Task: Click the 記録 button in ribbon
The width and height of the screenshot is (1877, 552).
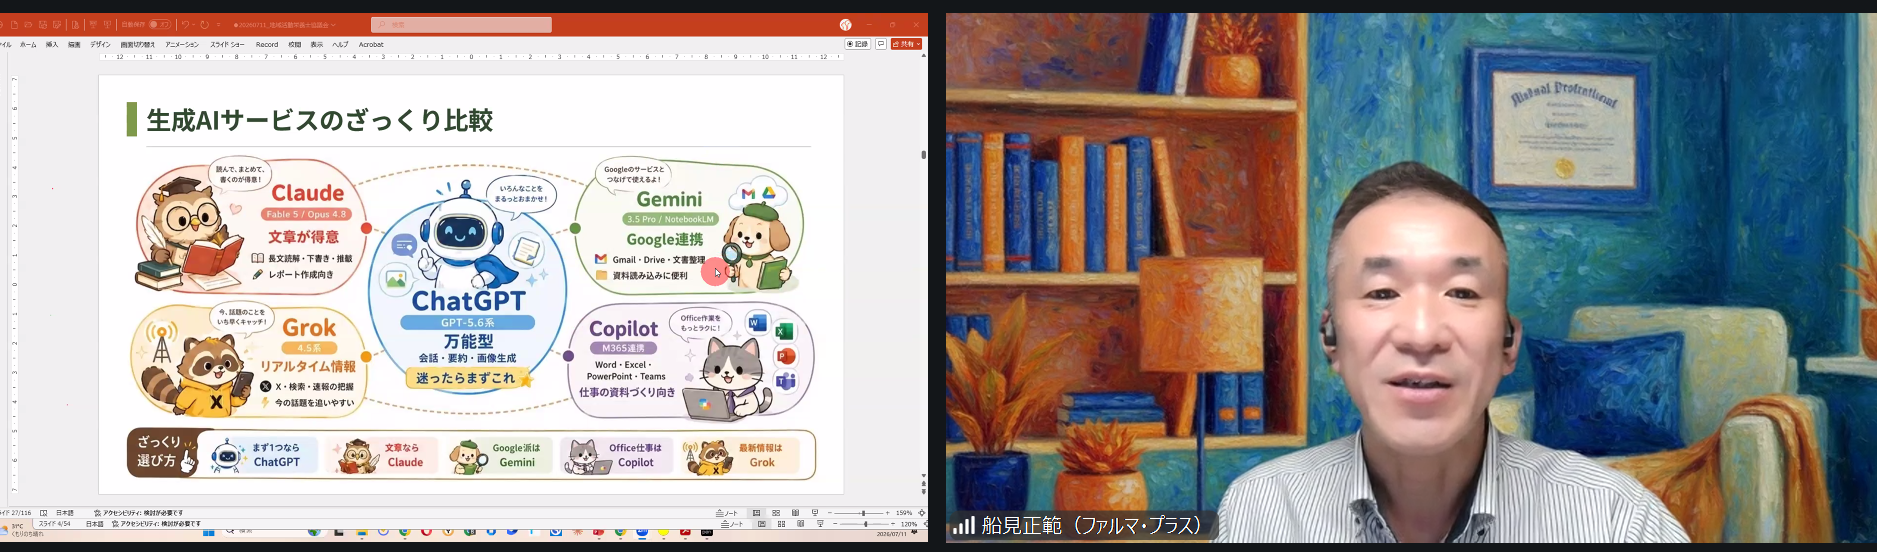Action: (x=858, y=44)
